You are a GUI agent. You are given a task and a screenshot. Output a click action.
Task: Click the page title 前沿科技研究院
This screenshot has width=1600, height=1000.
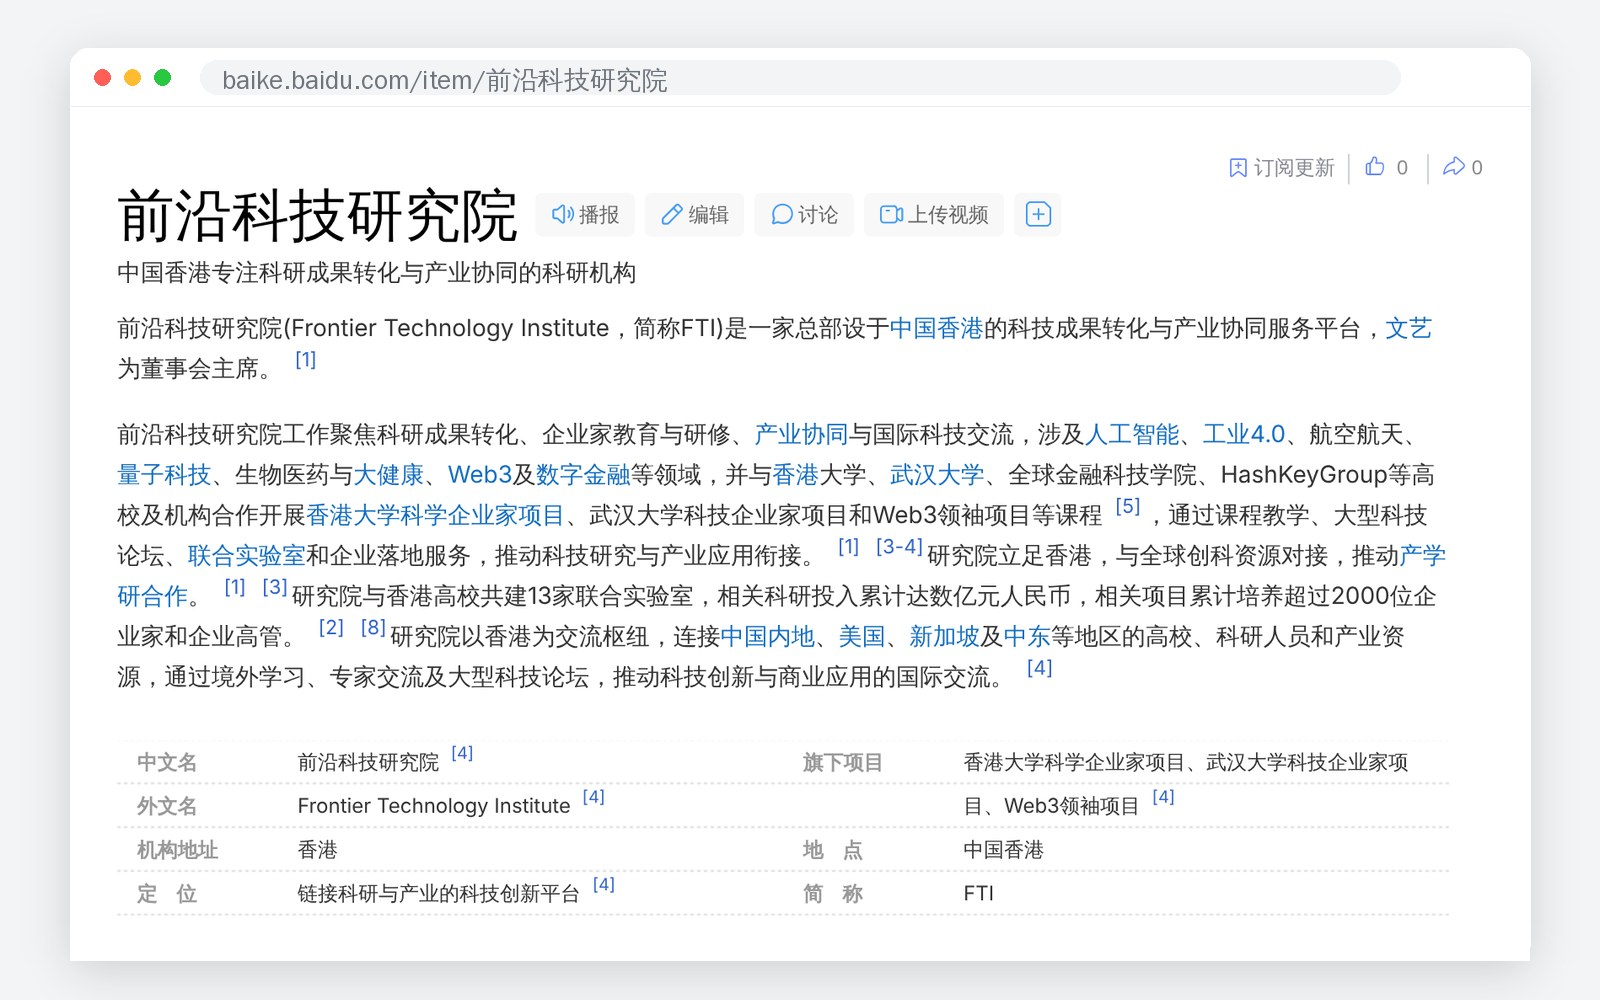pyautogui.click(x=317, y=215)
